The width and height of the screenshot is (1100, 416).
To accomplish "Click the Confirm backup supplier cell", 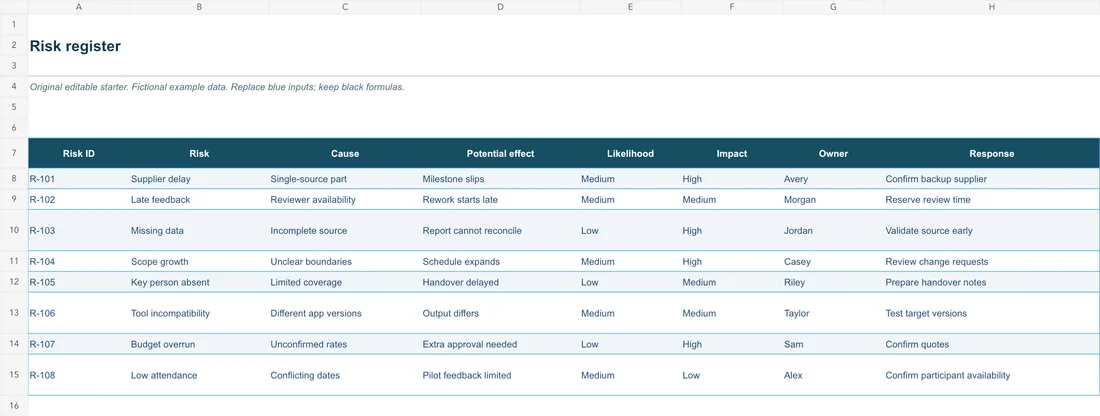I will 991,179.
